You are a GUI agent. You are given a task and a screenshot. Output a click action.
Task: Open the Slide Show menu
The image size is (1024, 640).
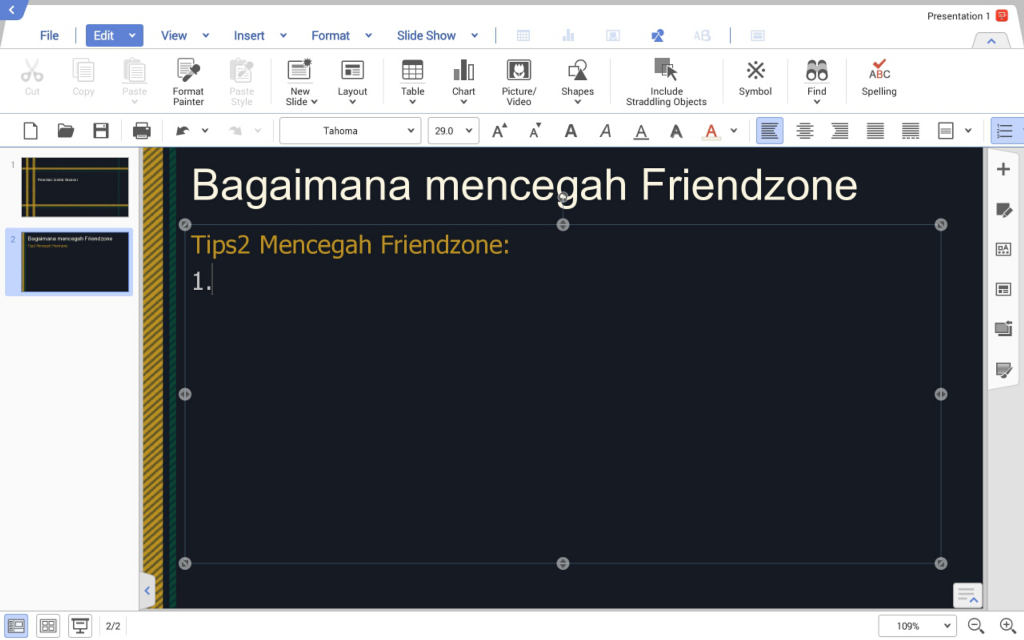[x=426, y=35]
